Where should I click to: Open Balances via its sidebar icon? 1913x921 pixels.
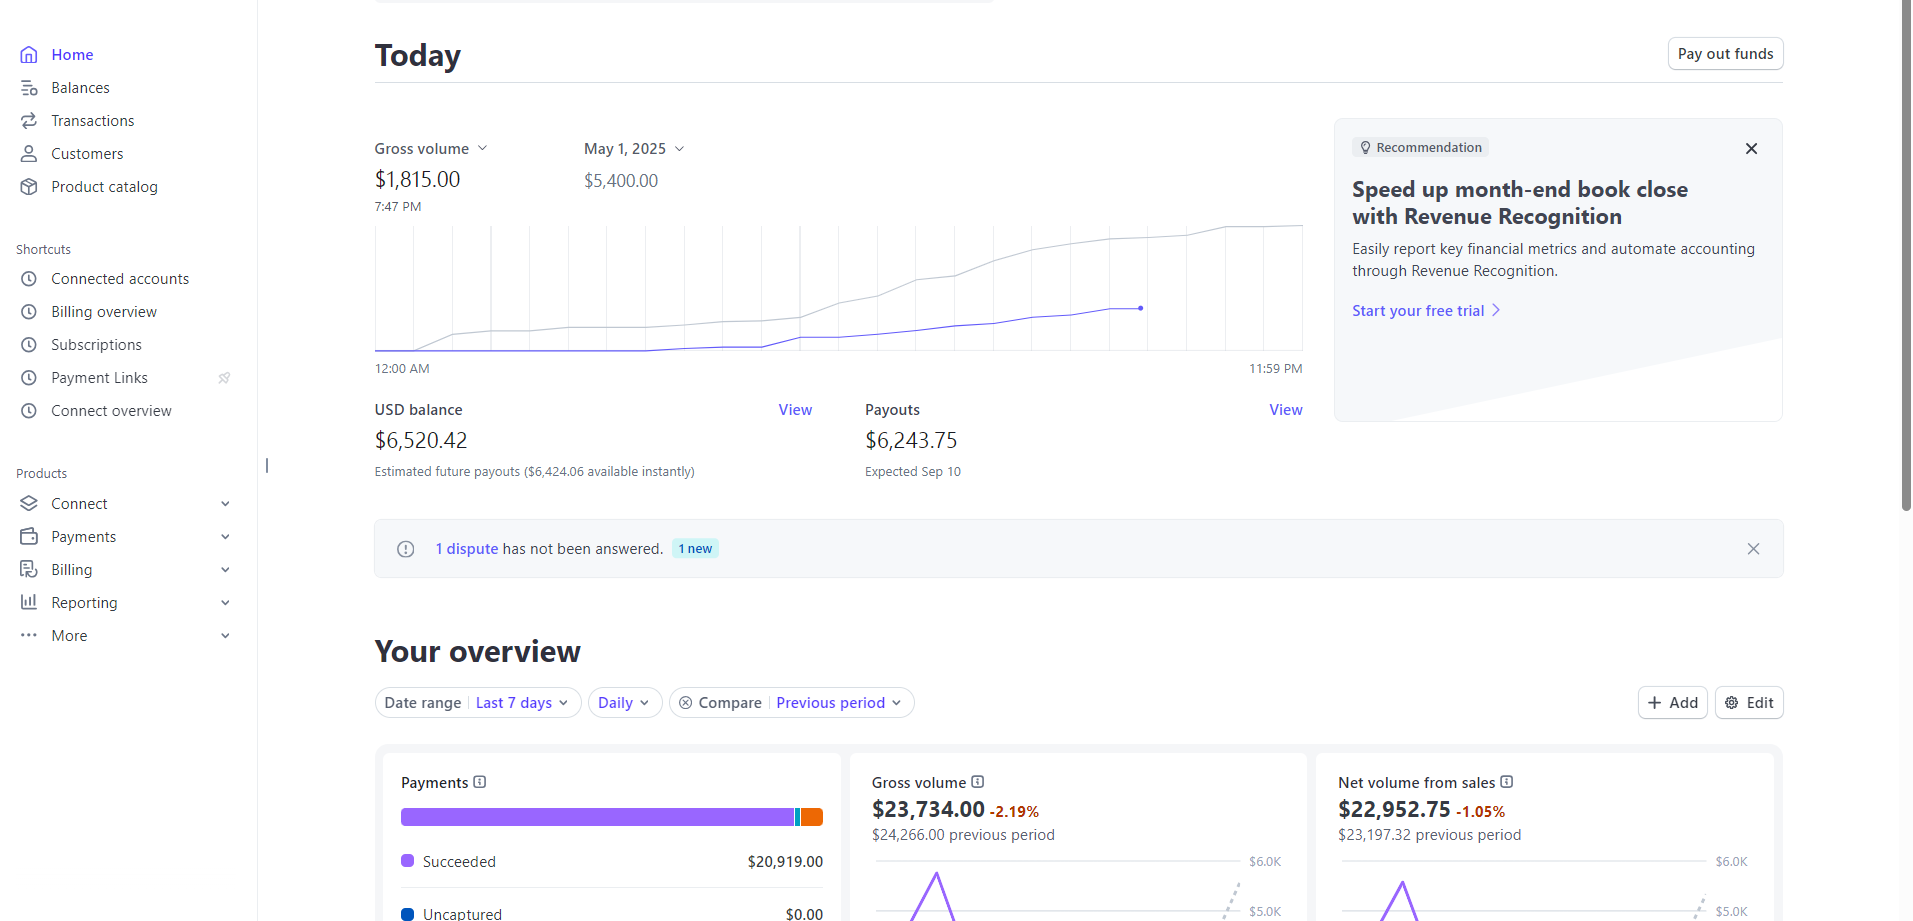tap(29, 88)
